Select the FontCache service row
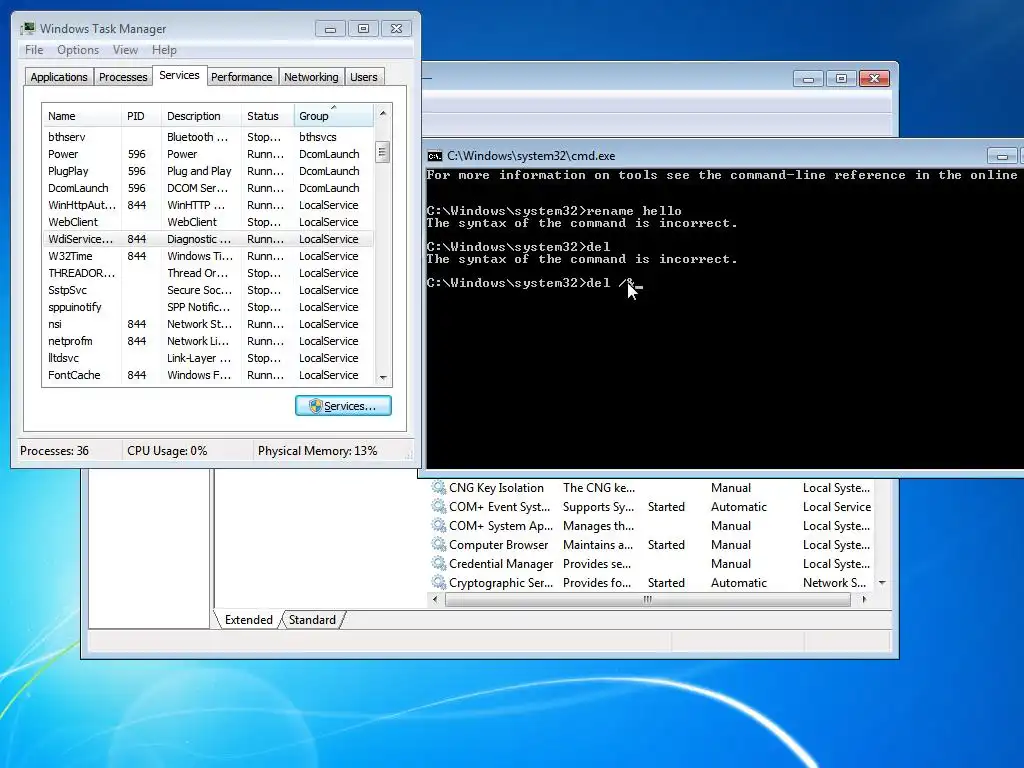The width and height of the screenshot is (1024, 768). pyautogui.click(x=208, y=375)
